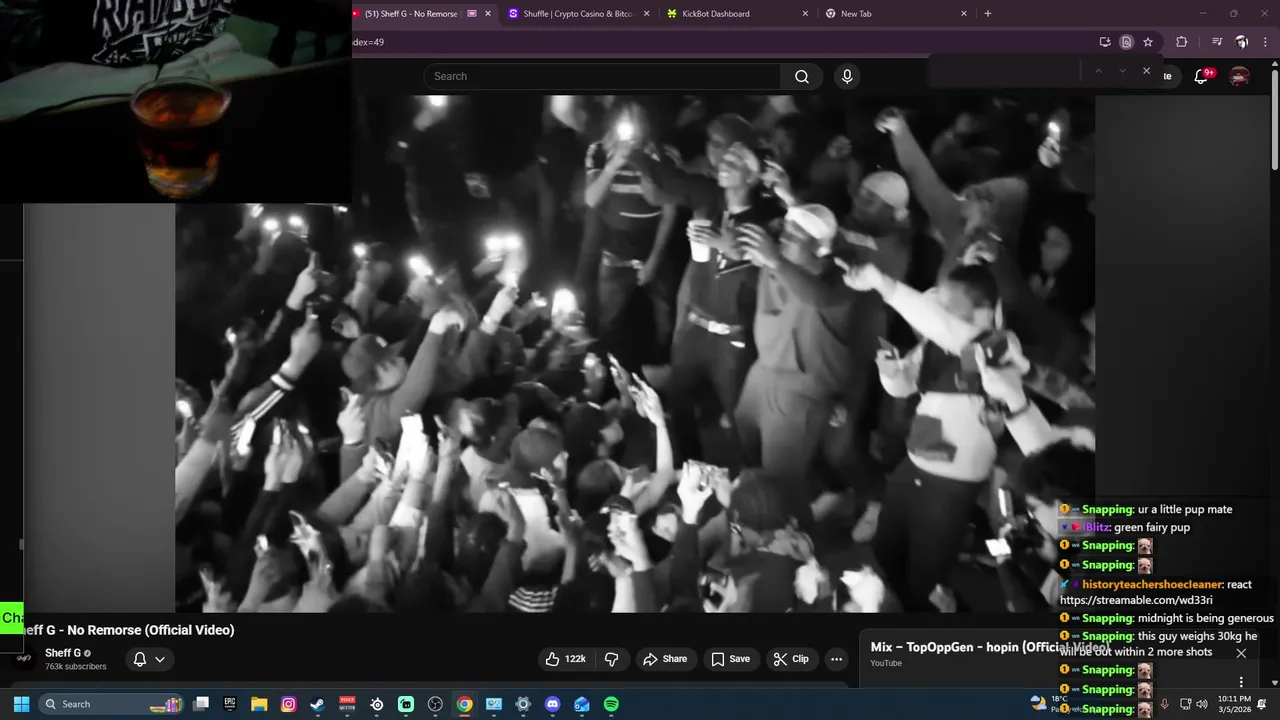1280x720 pixels.
Task: Open OBS Studio from taskbar
Action: pyautogui.click(x=435, y=704)
